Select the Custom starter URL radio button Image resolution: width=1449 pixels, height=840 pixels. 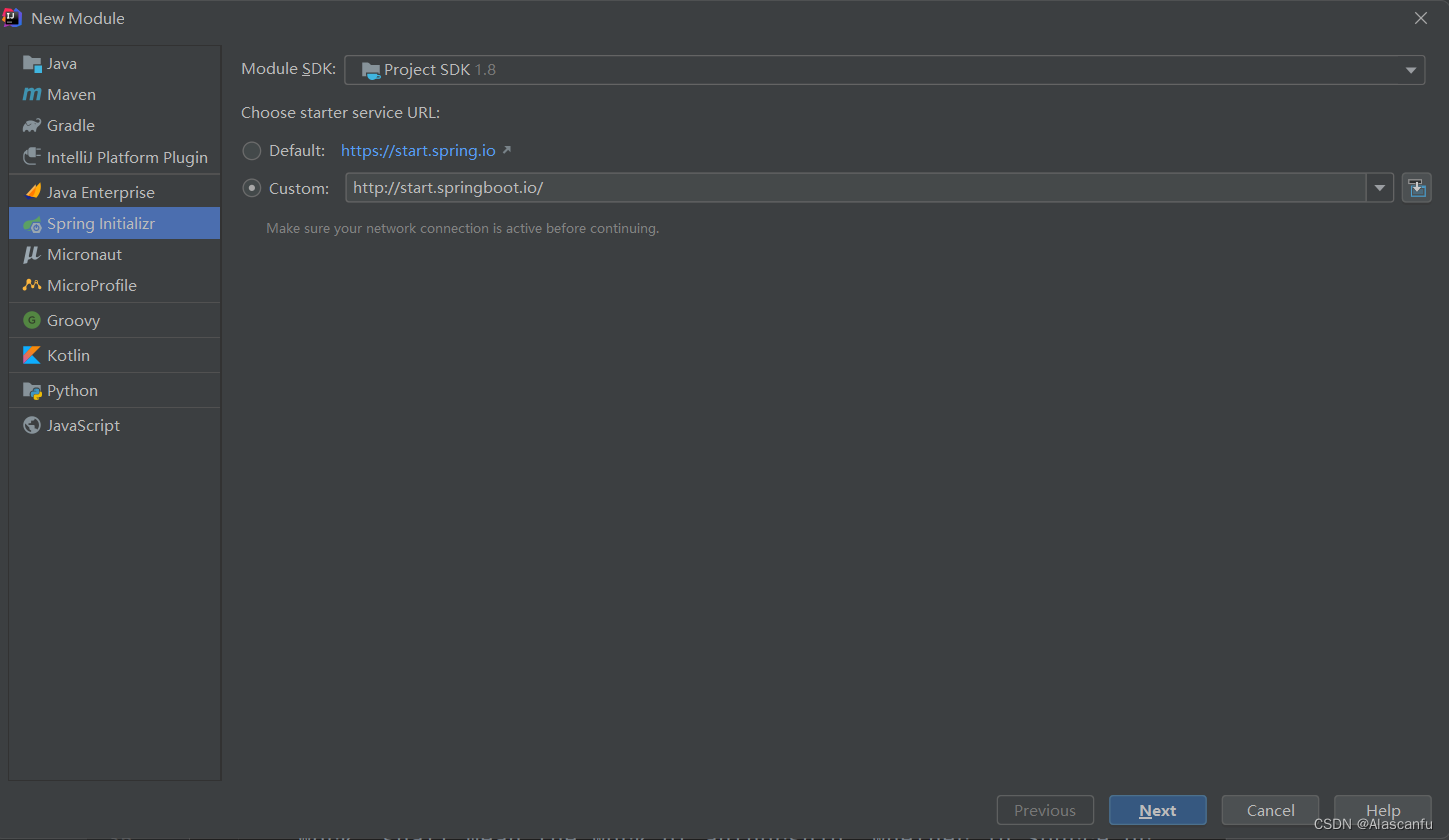click(x=252, y=188)
